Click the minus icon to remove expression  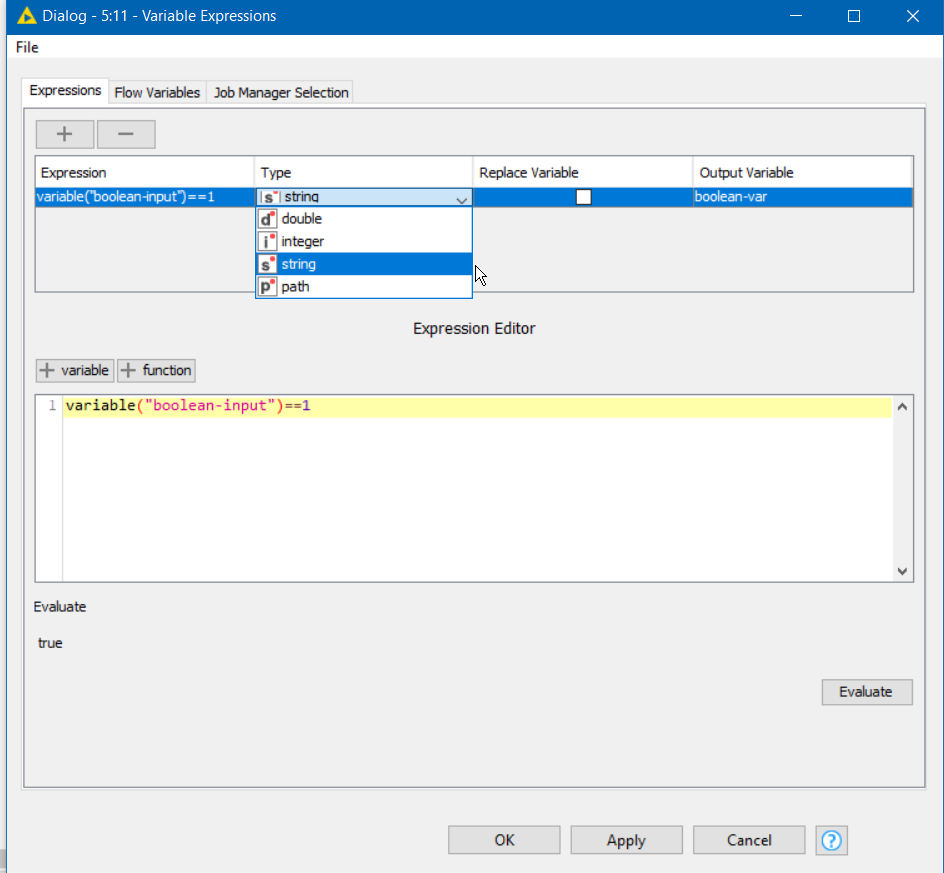click(x=126, y=134)
